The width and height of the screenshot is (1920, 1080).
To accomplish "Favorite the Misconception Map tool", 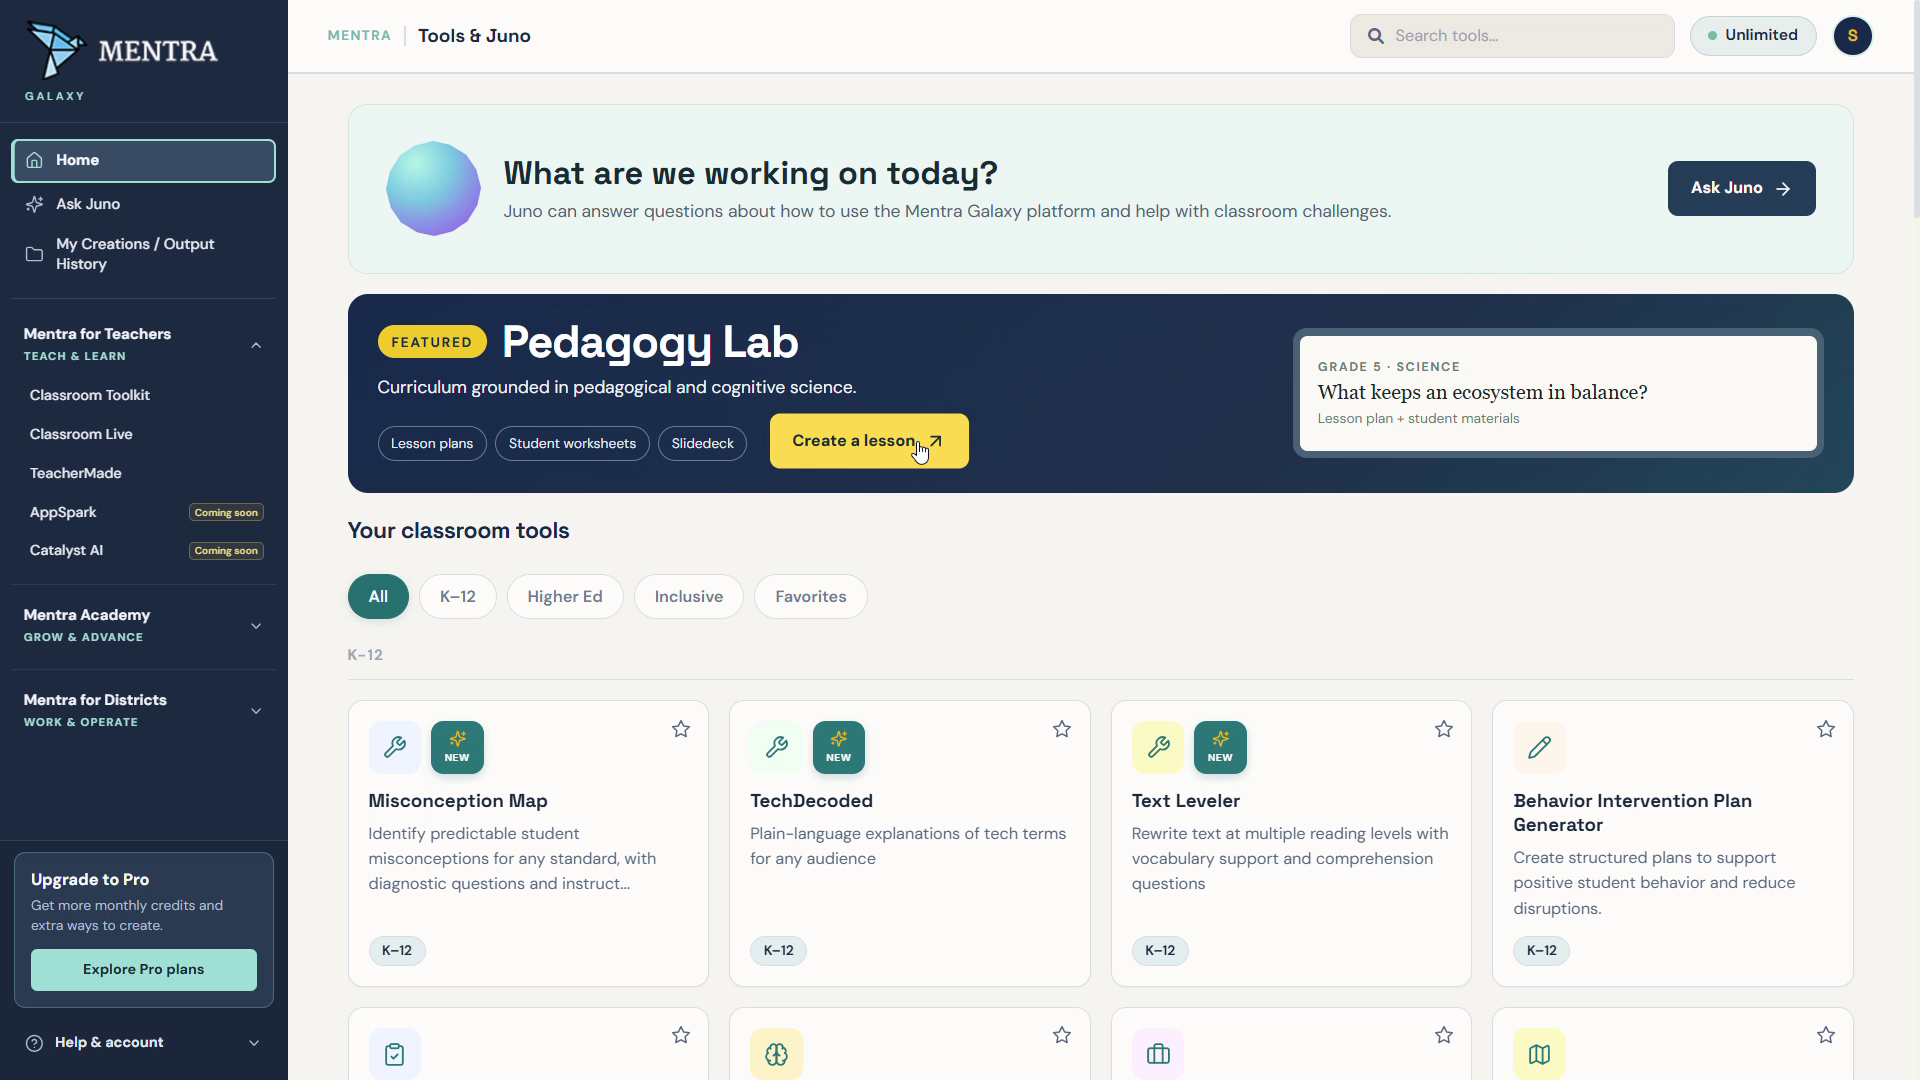I will (x=681, y=729).
